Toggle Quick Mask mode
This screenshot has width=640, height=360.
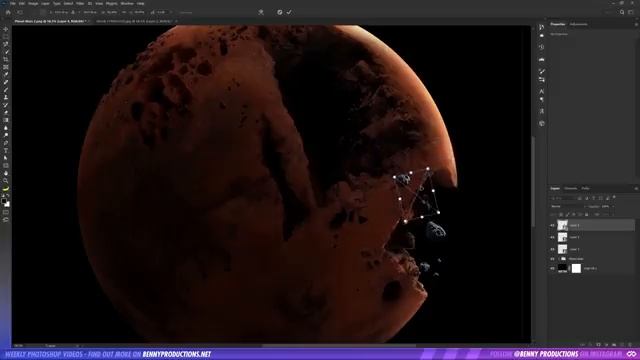[6, 212]
